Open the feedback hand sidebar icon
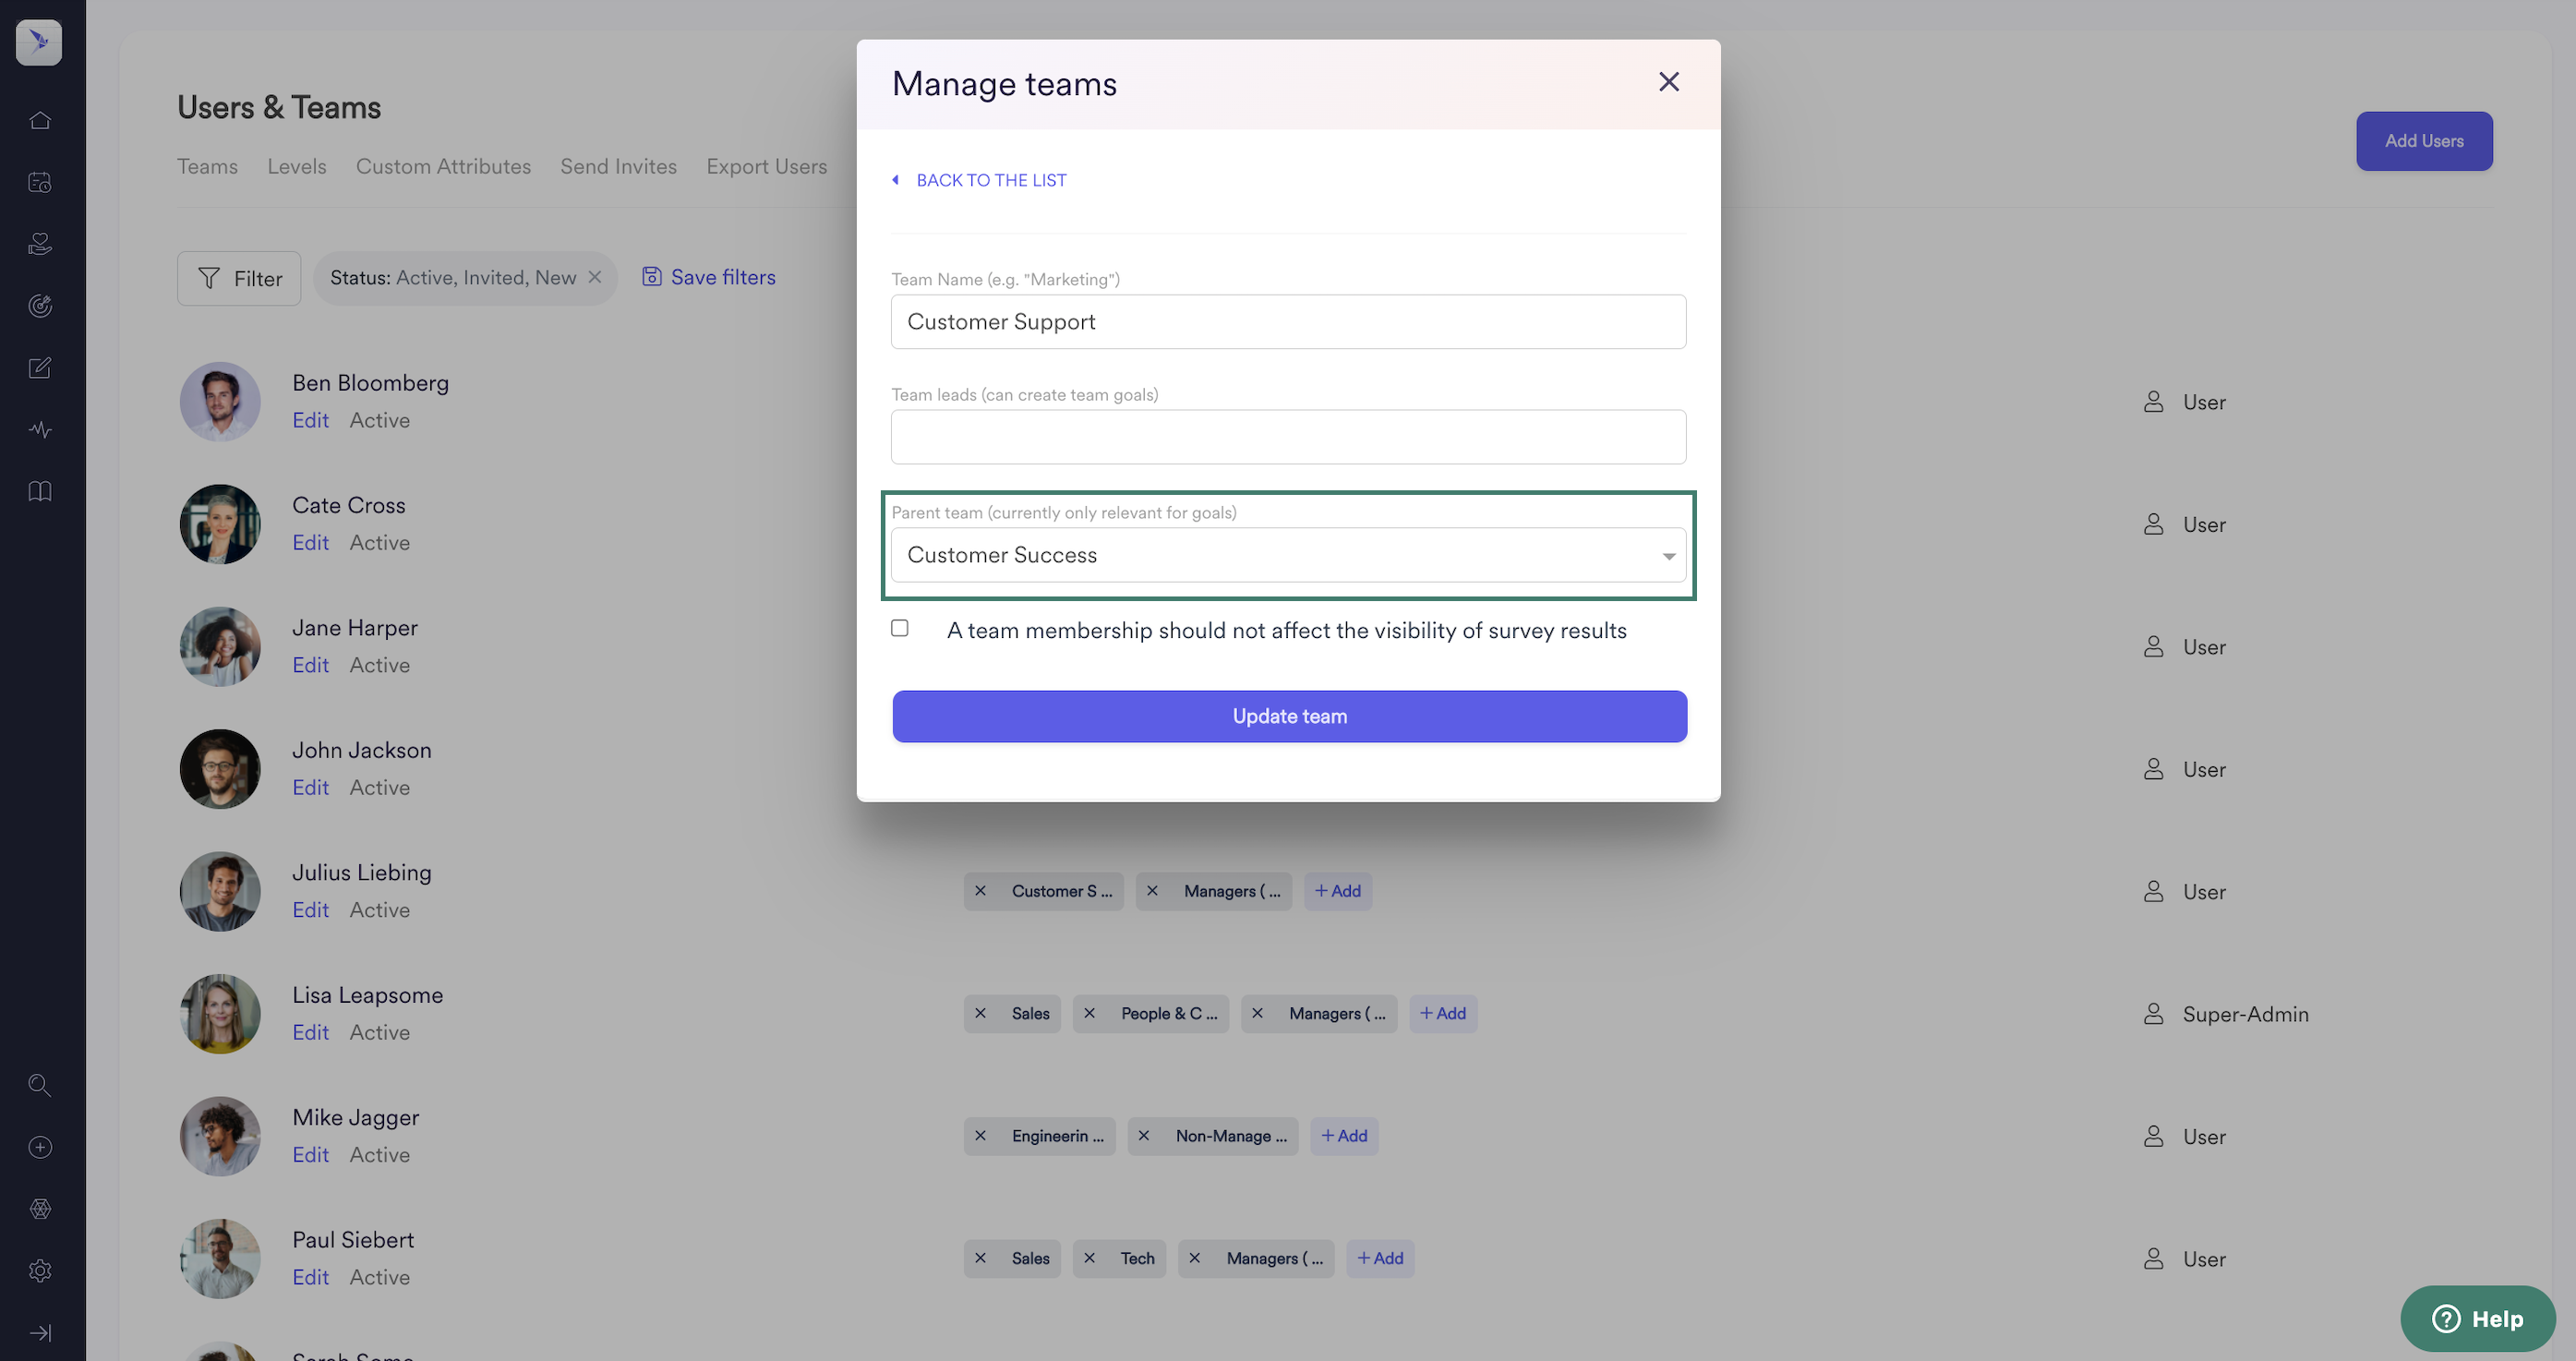This screenshot has height=1361, width=2576. [x=40, y=244]
